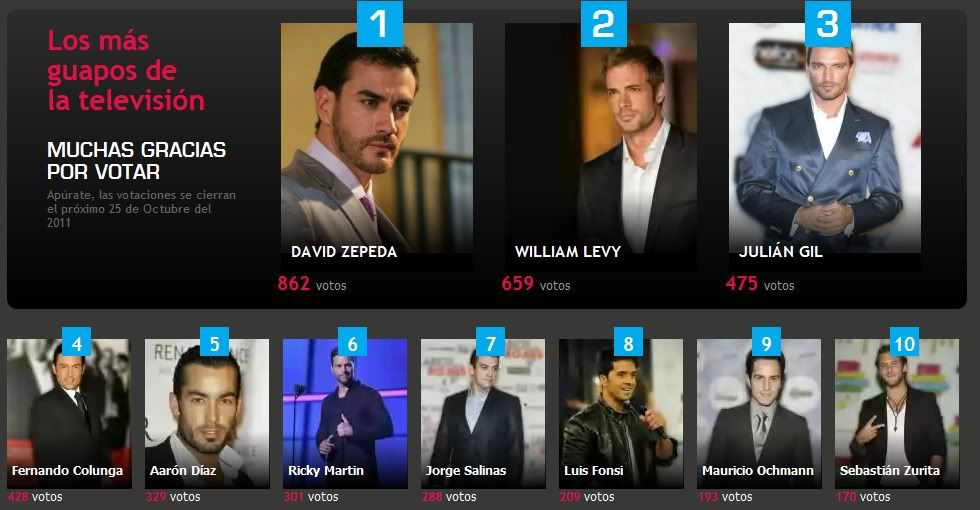Click the blue number 1 rank badge
The height and width of the screenshot is (510, 980).
click(x=379, y=24)
